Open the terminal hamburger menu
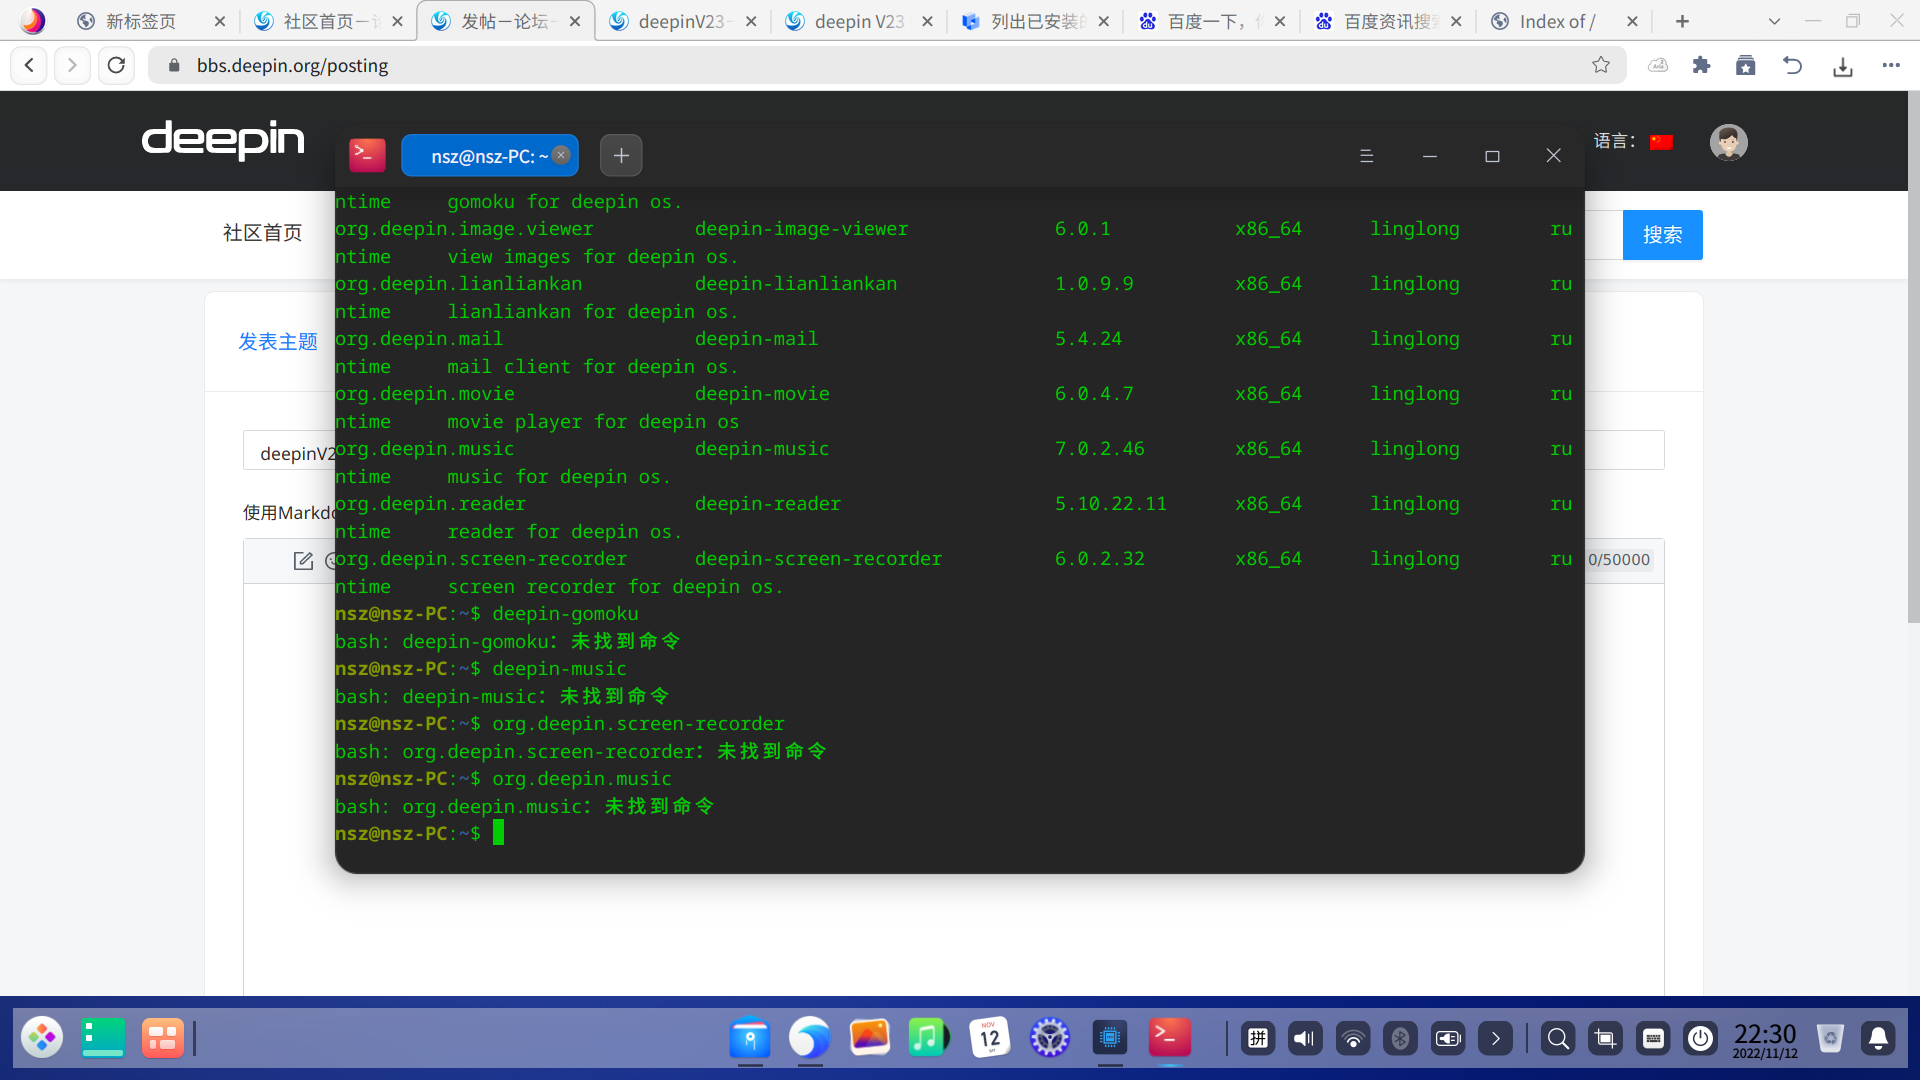Viewport: 1920px width, 1080px height. (1366, 156)
